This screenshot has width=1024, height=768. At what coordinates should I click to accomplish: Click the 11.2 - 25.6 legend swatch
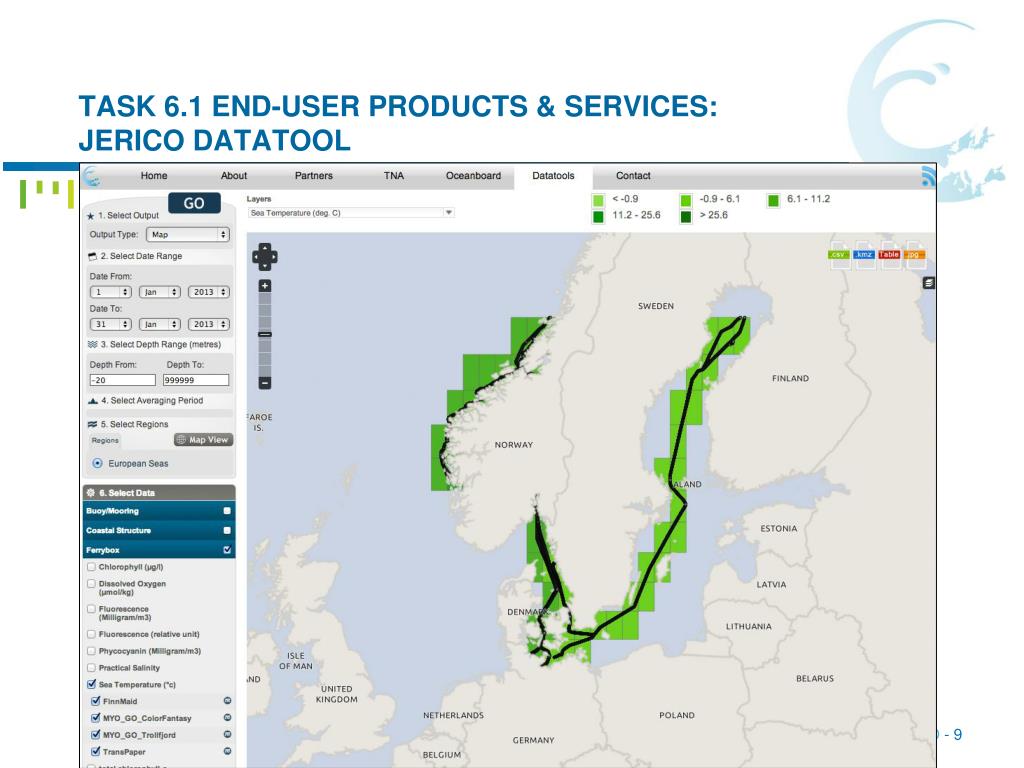pyautogui.click(x=598, y=216)
